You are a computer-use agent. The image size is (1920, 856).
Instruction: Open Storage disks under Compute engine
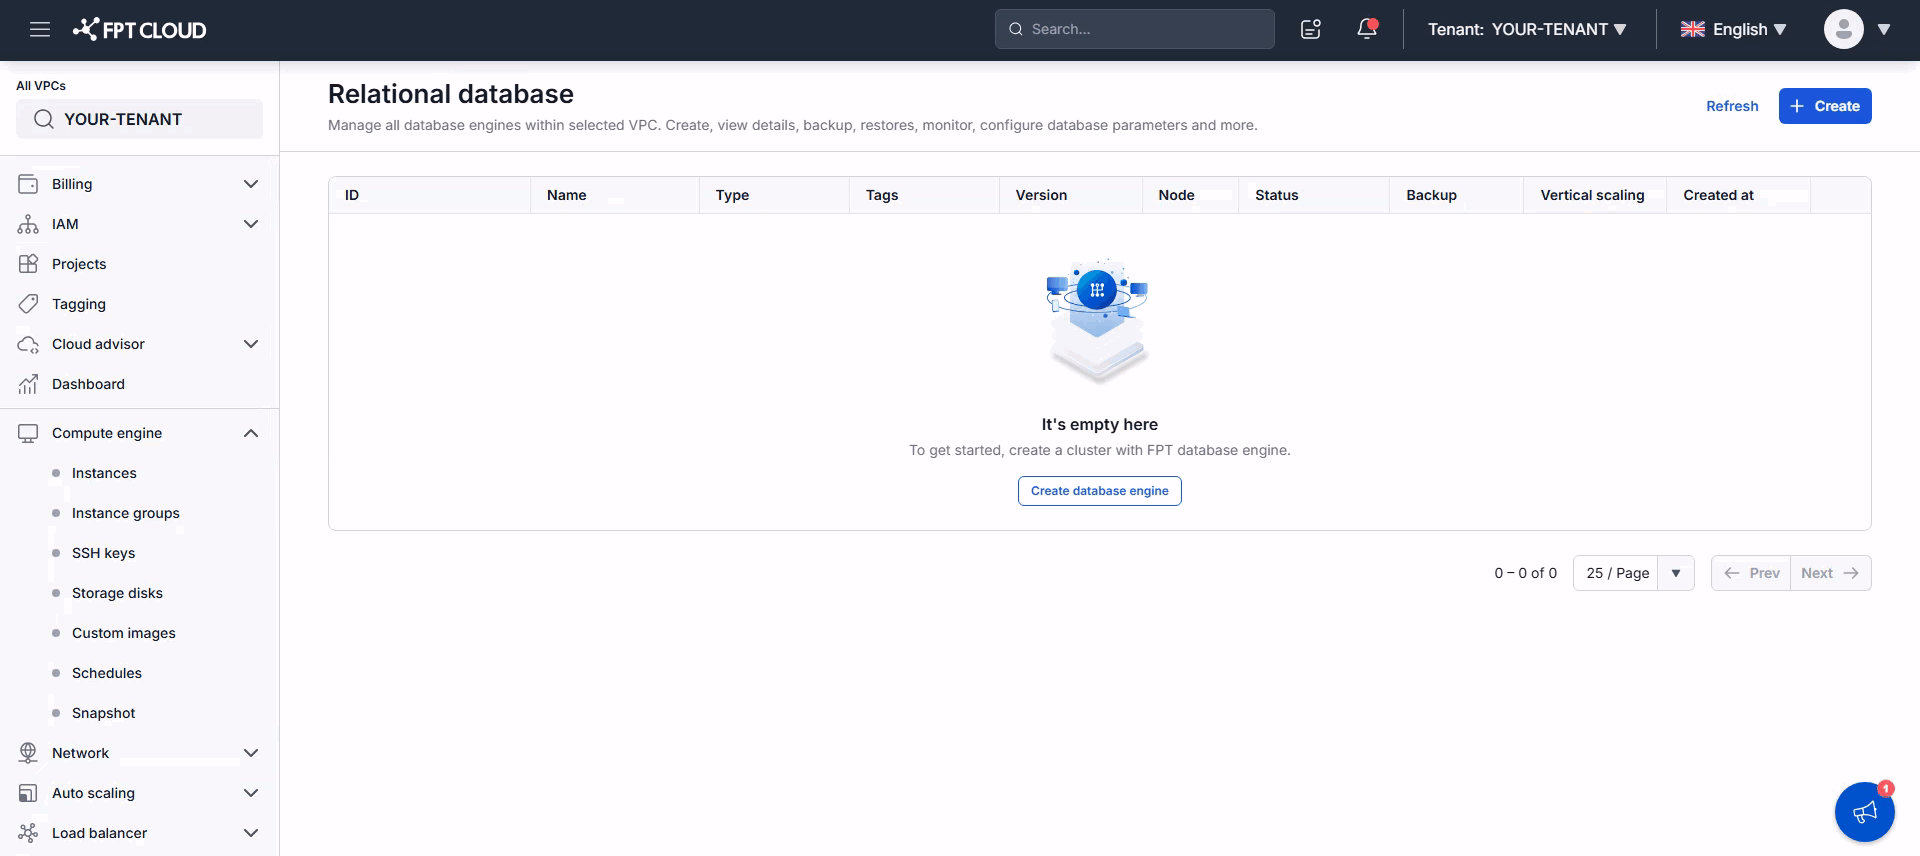click(x=117, y=593)
